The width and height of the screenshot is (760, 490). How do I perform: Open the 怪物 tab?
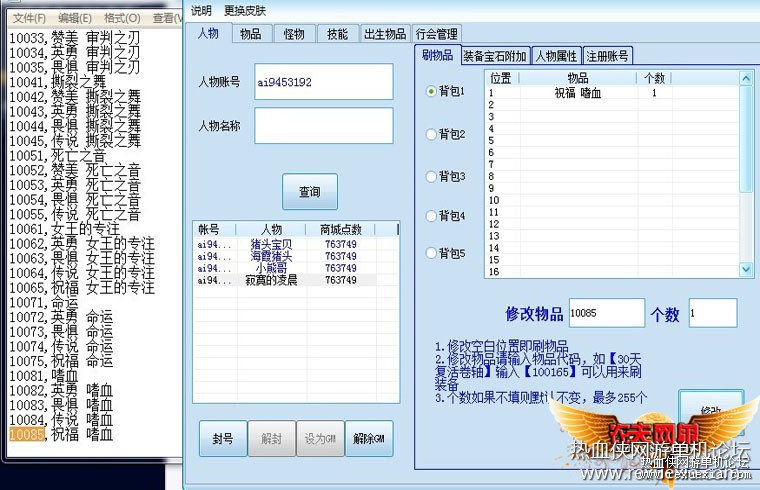294,34
